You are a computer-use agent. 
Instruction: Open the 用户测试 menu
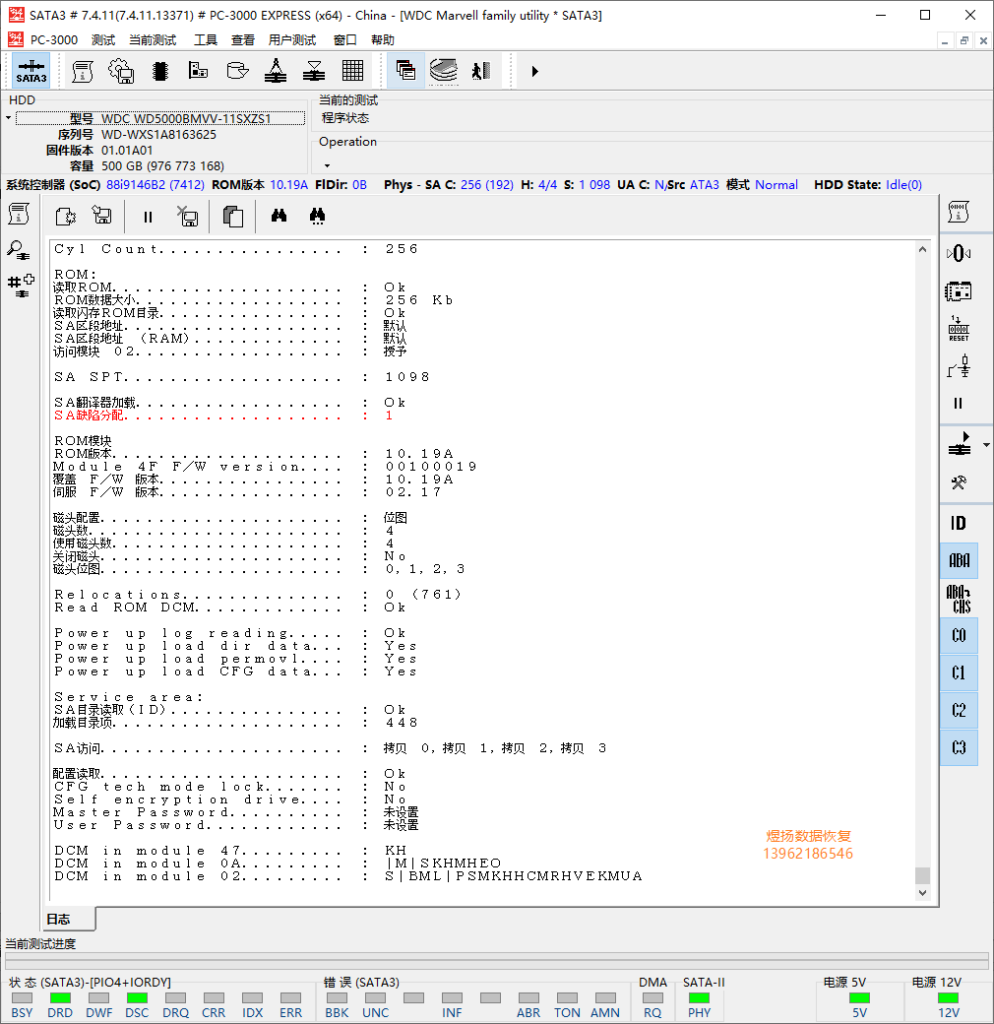[292, 40]
